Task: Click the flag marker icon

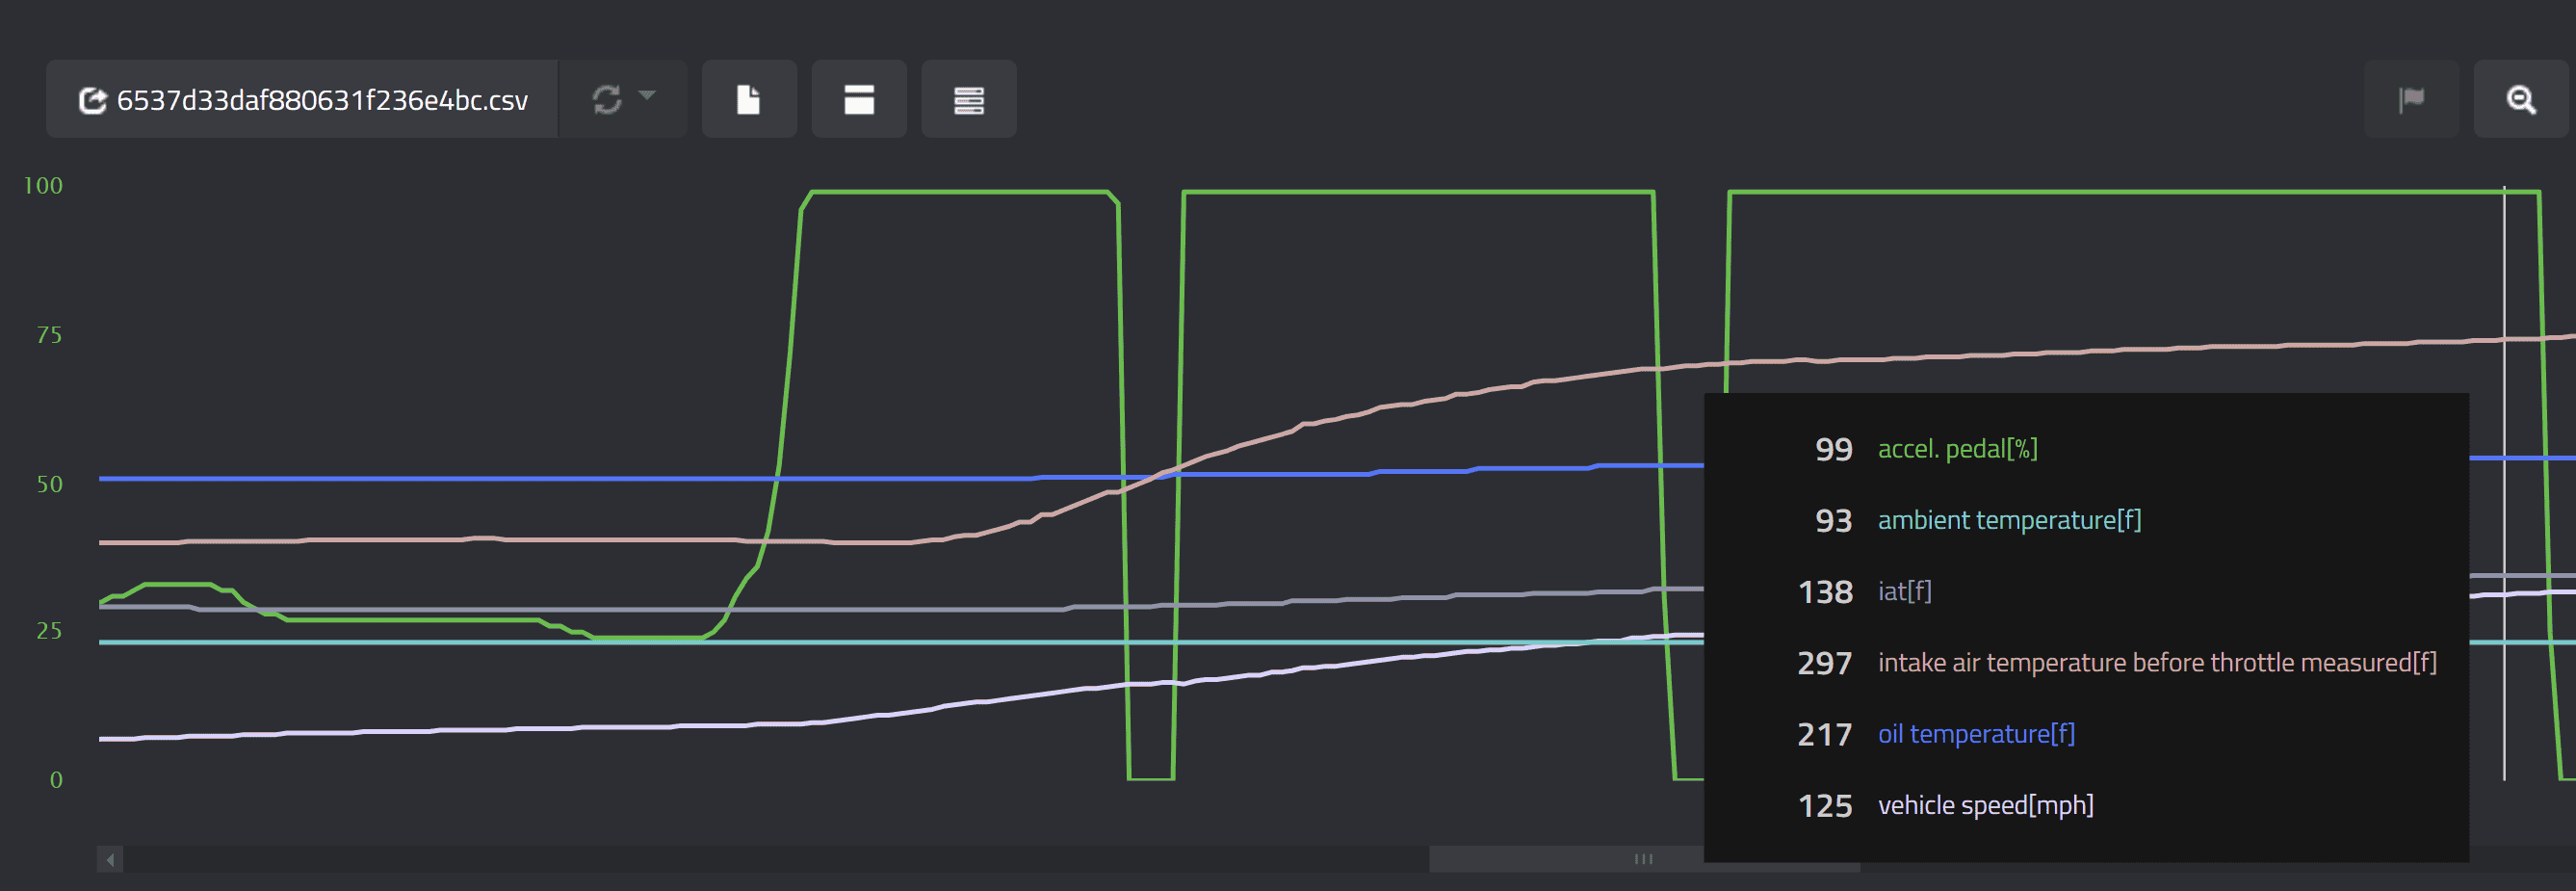Action: point(2411,99)
